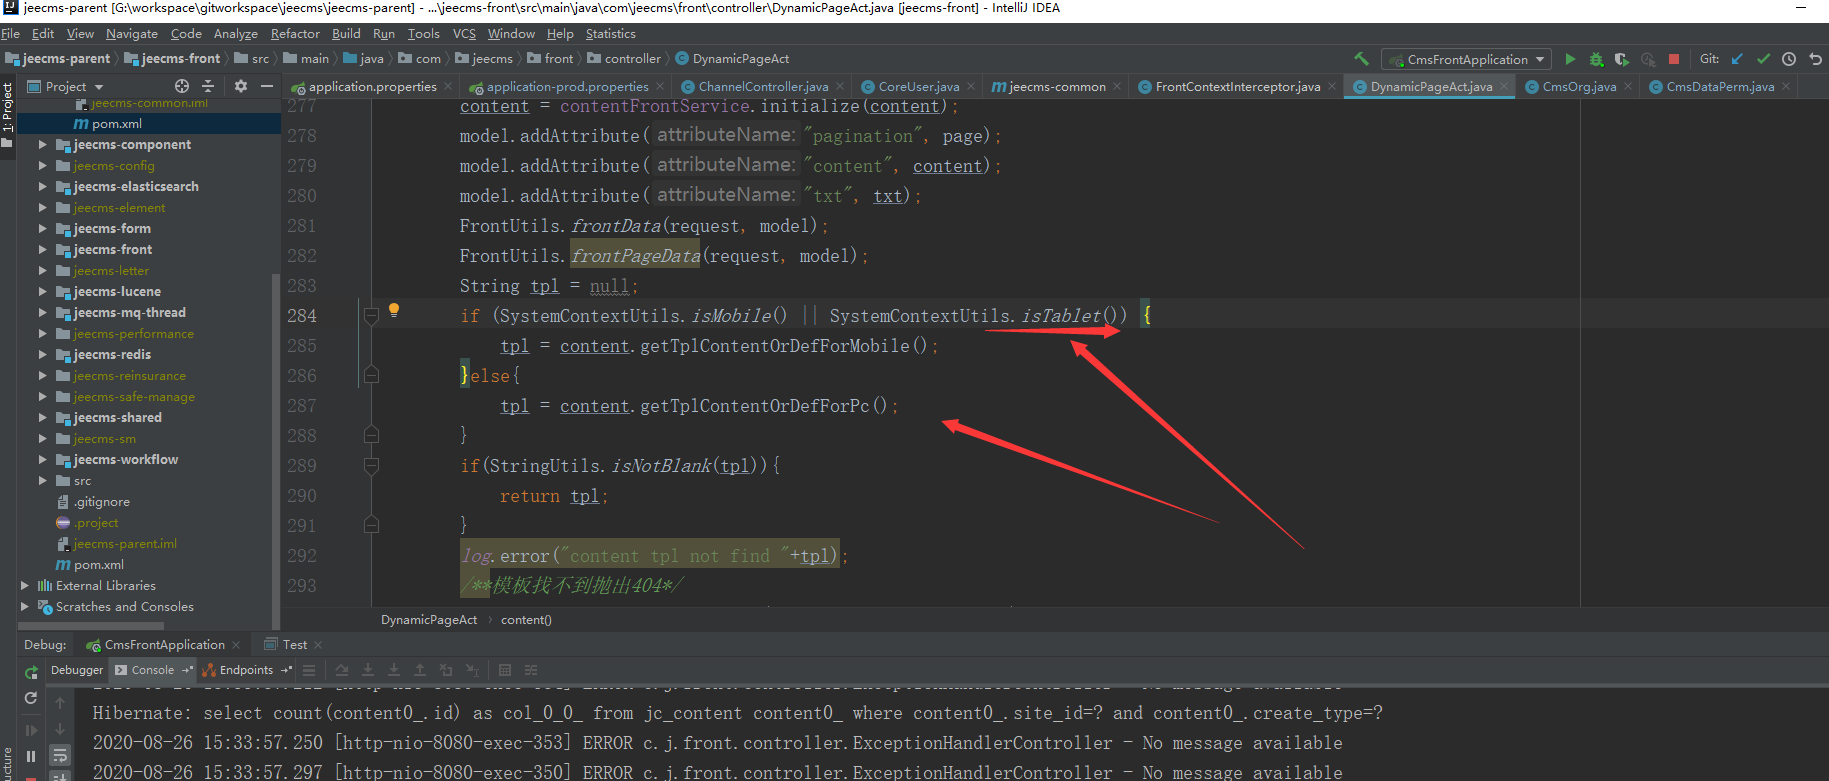The height and width of the screenshot is (781, 1829).
Task: Expand Scratches and Consoles node
Action: [25, 607]
